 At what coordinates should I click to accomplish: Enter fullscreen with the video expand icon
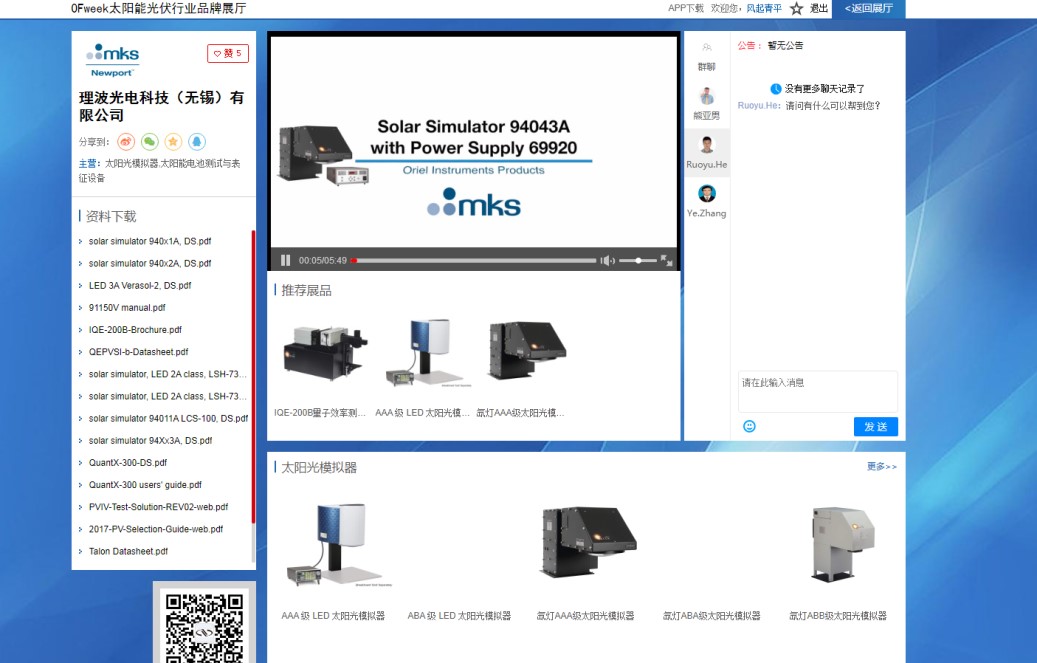[x=666, y=260]
